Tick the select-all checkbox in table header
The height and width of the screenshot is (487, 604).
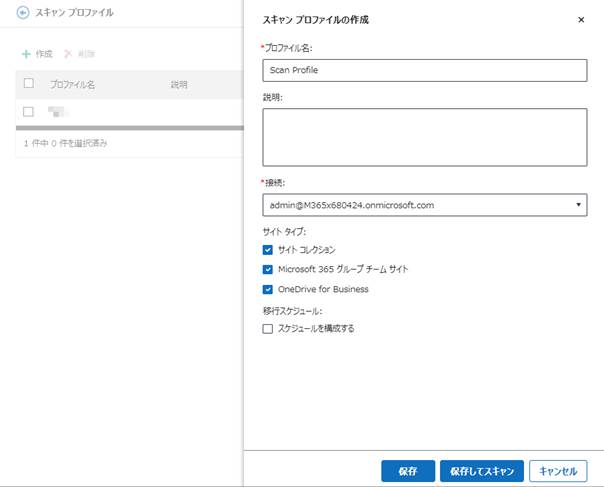tap(29, 83)
